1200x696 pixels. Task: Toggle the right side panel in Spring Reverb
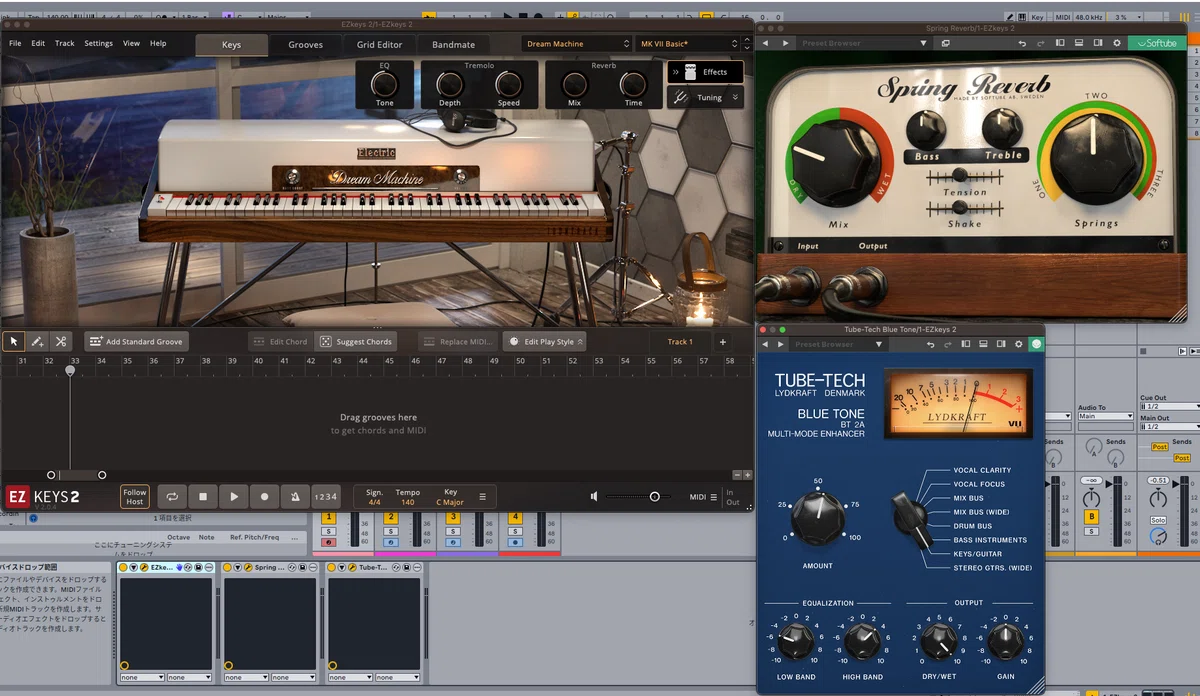pyautogui.click(x=1096, y=43)
